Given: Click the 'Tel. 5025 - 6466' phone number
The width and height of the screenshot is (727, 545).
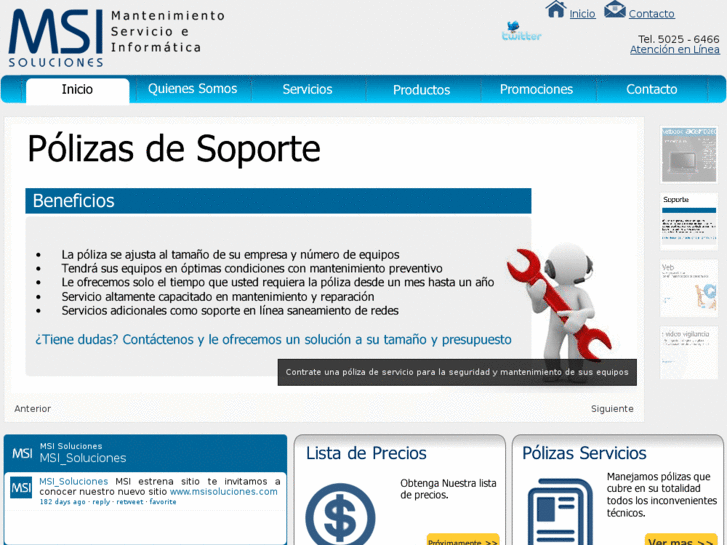Looking at the screenshot, I should coord(678,39).
